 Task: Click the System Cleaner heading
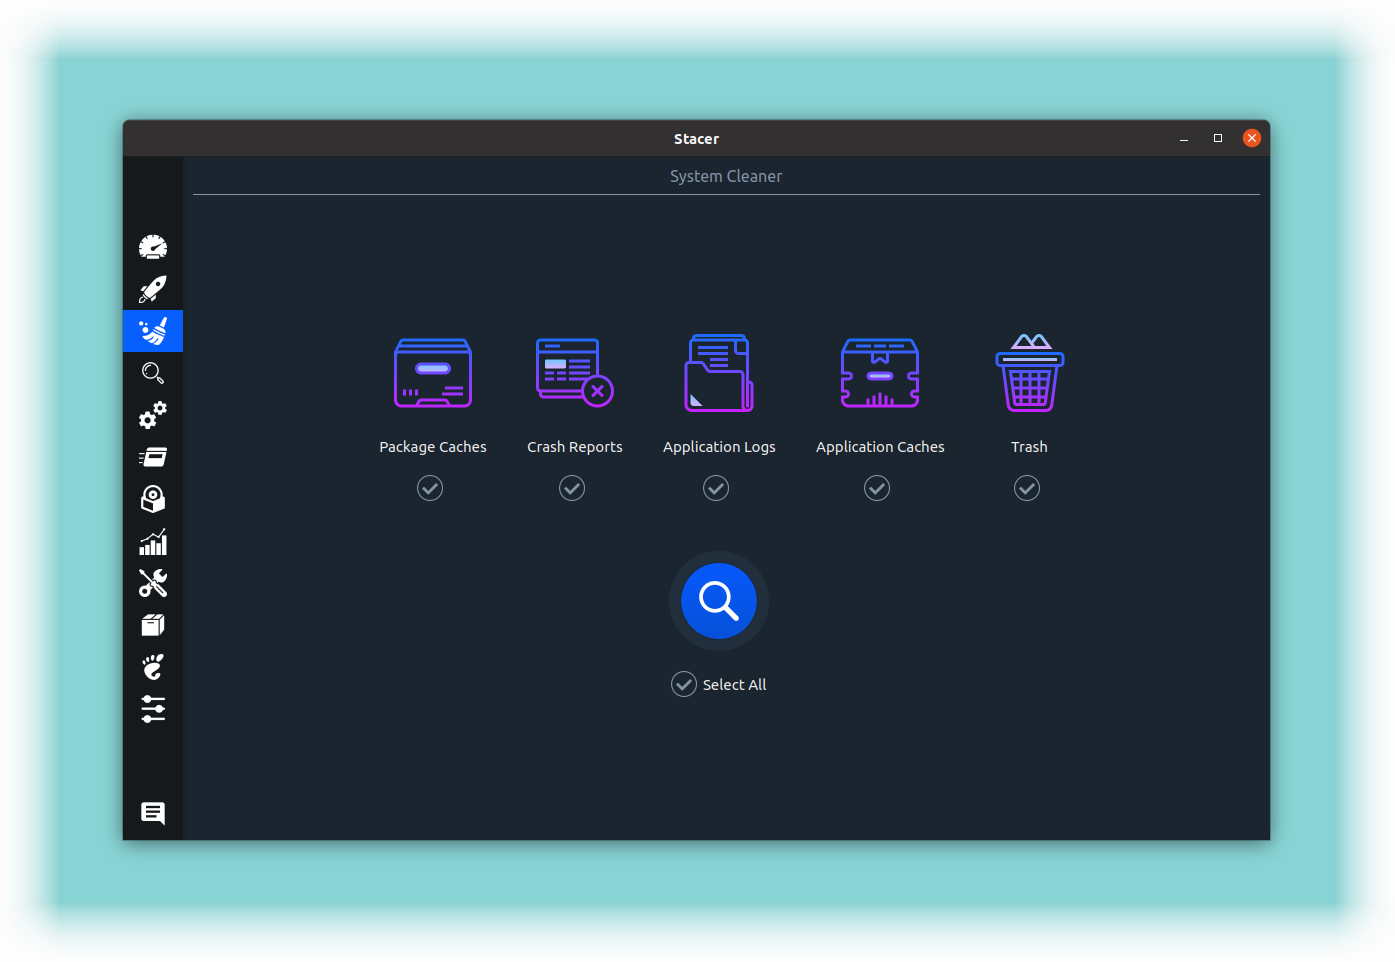pos(726,176)
